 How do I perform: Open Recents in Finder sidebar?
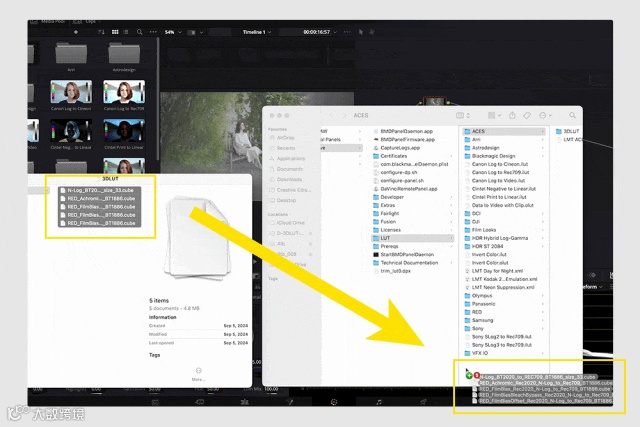282,148
